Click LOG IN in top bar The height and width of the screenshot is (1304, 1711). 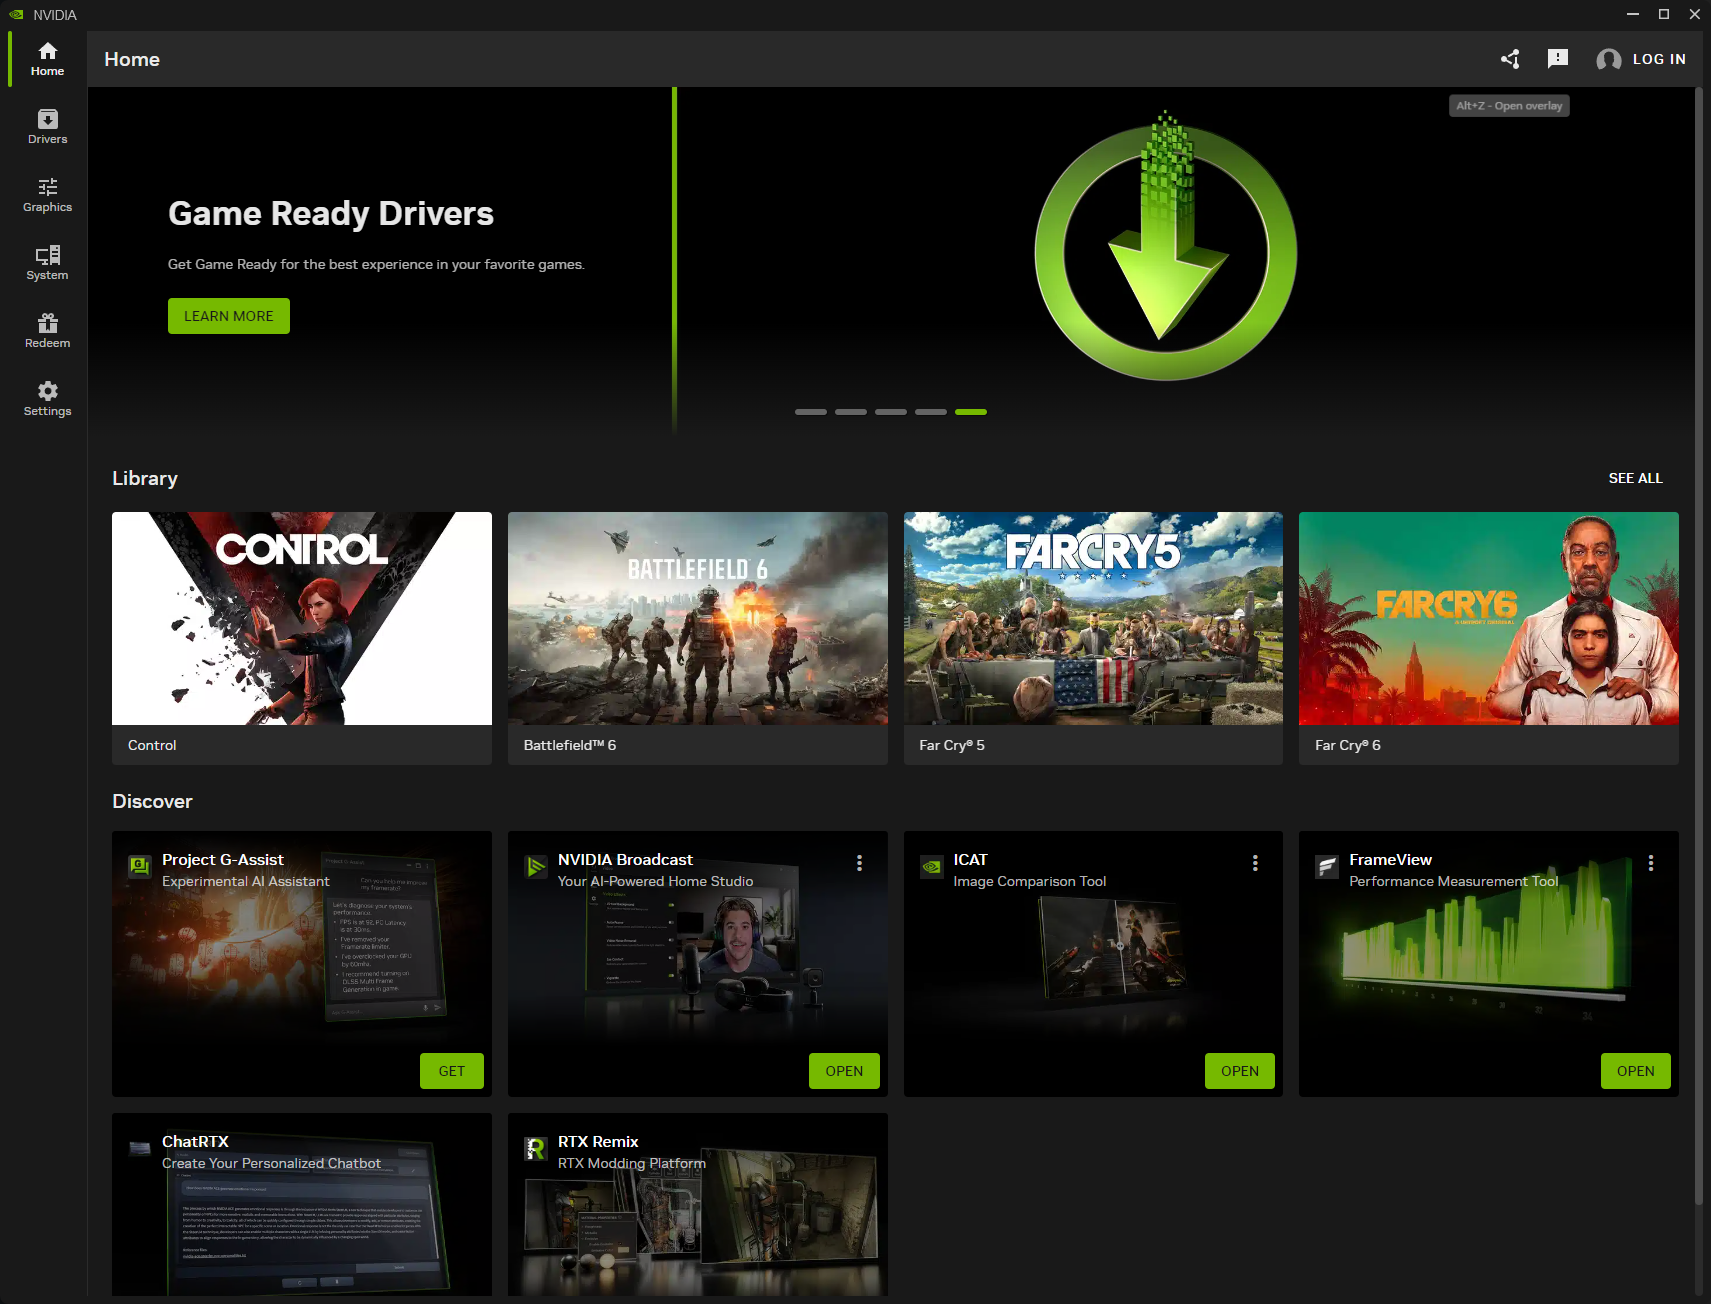1658,59
